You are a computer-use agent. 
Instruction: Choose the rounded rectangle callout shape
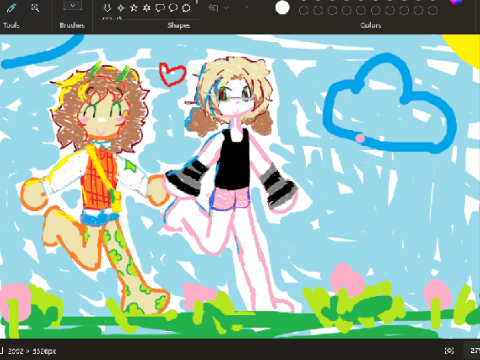pyautogui.click(x=160, y=8)
